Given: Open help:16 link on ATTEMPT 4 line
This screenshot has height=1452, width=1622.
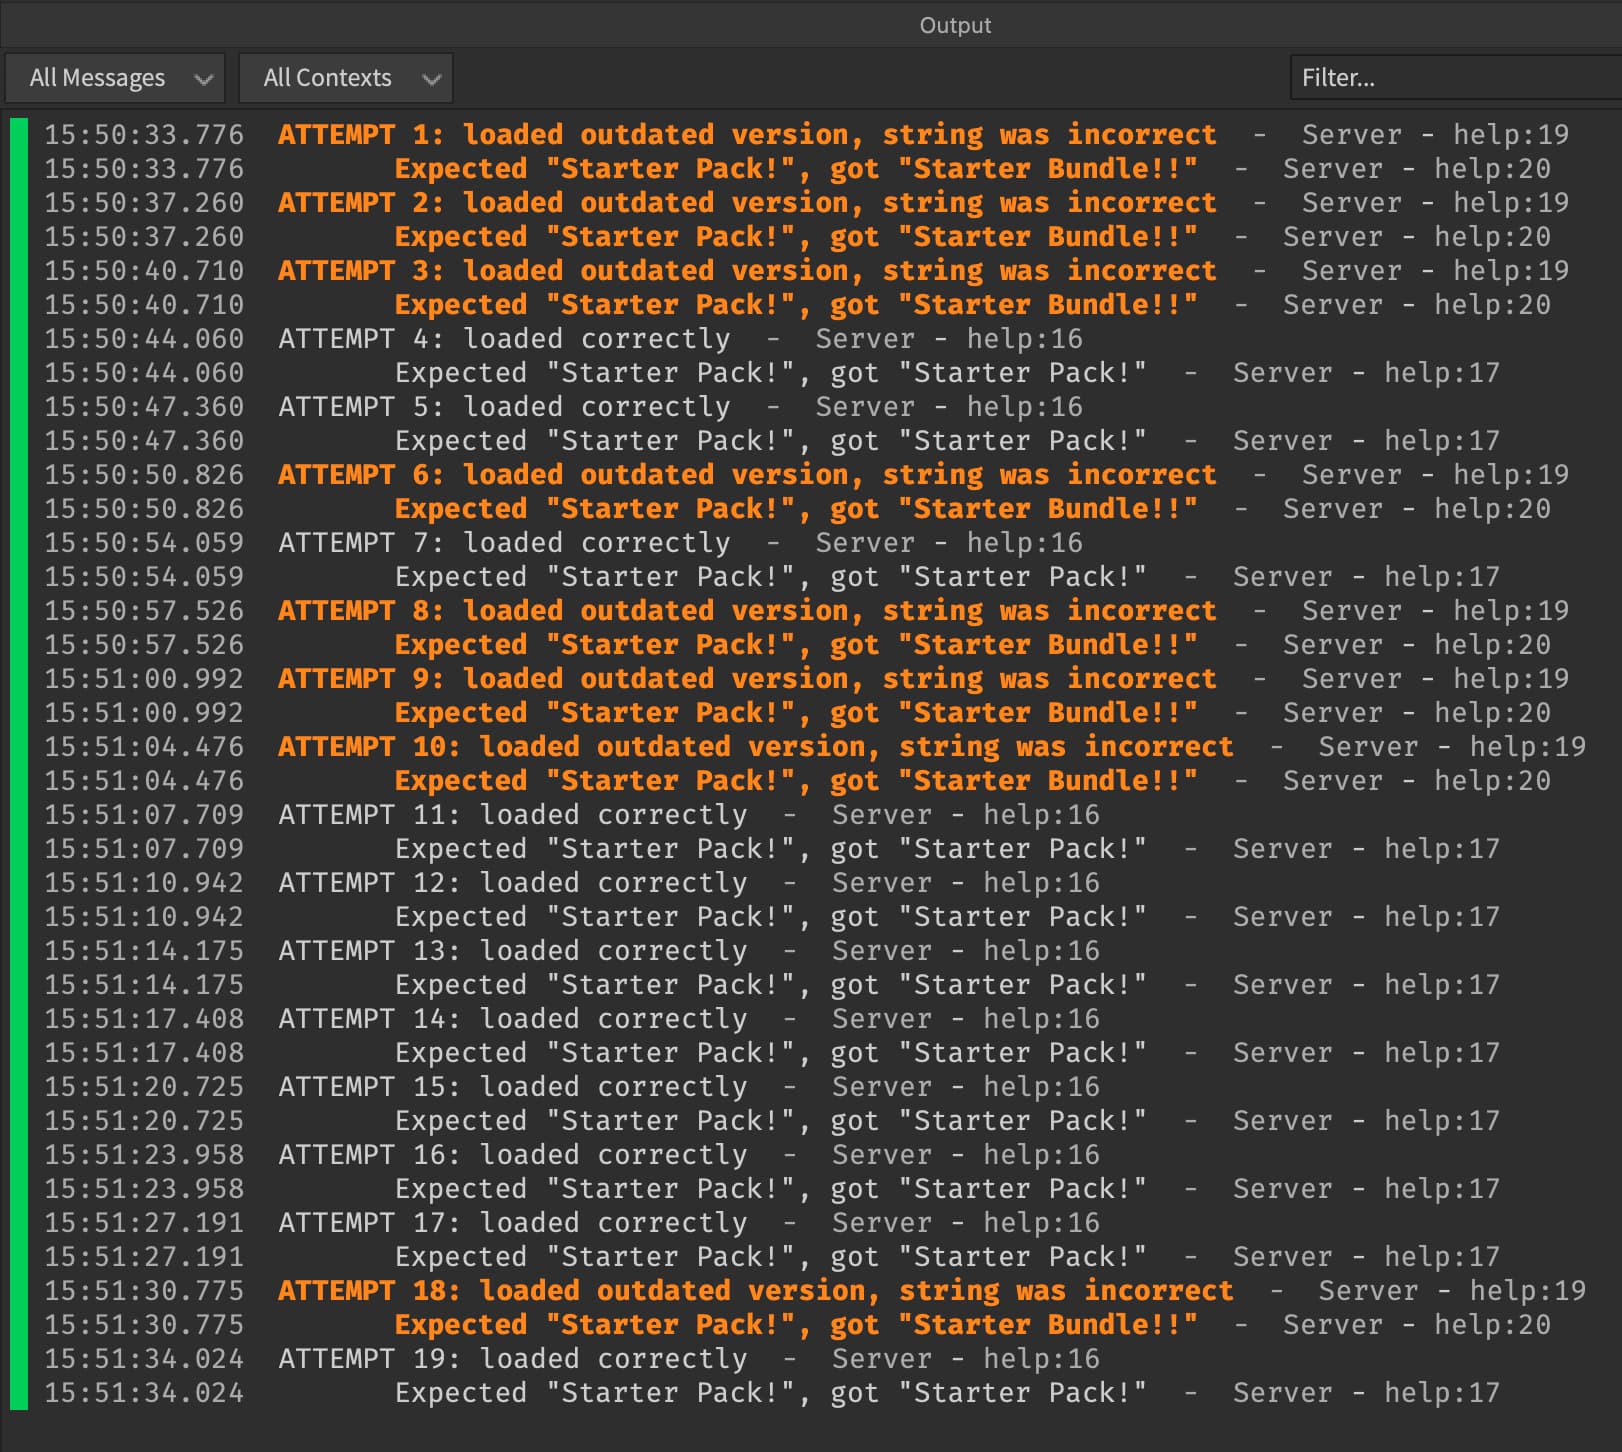Looking at the screenshot, I should tap(1023, 338).
